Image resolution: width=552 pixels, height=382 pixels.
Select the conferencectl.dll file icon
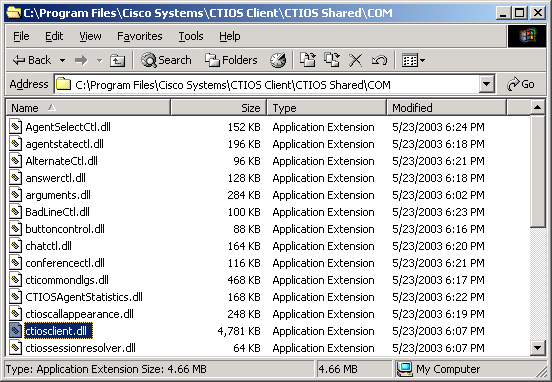coord(15,263)
